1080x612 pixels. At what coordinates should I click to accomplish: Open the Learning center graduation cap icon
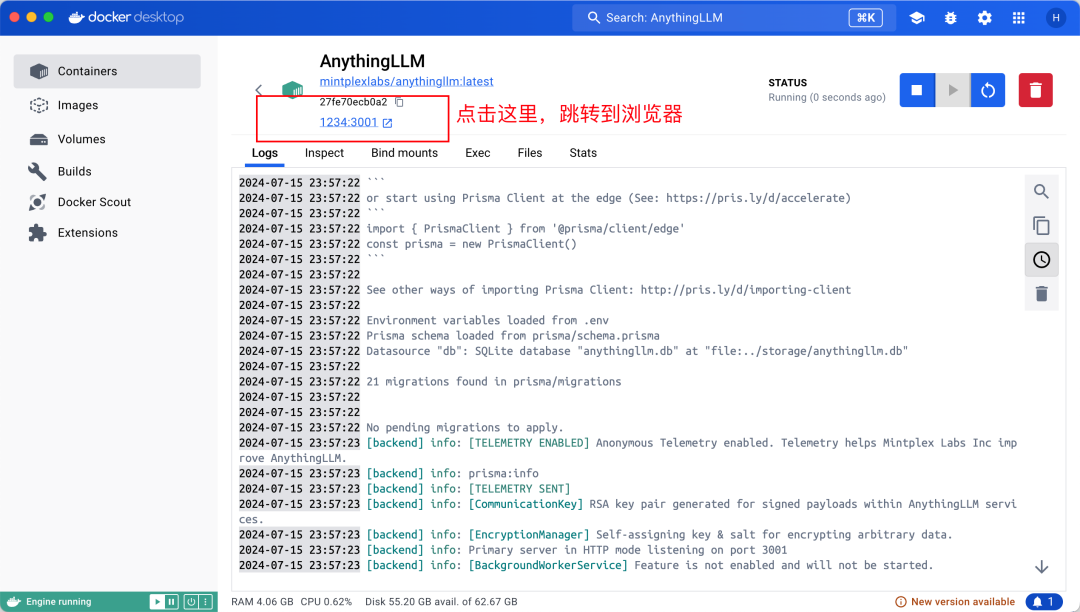[x=917, y=18]
